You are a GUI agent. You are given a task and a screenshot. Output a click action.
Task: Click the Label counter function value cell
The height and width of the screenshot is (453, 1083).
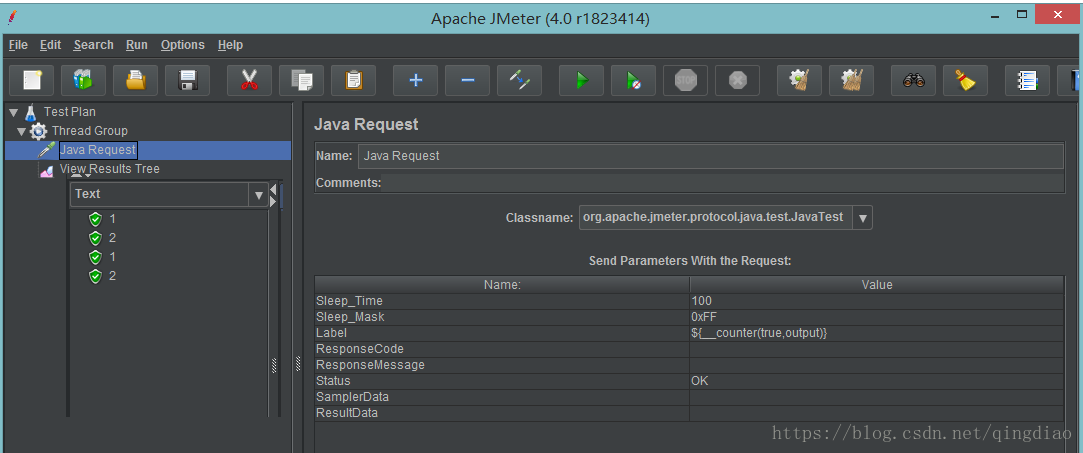point(877,333)
